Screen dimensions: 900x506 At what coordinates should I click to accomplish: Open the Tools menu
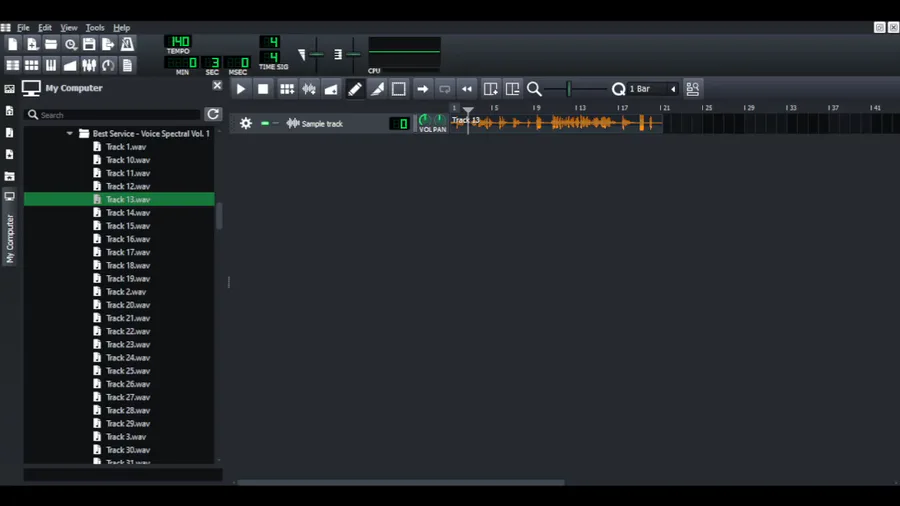tap(95, 28)
